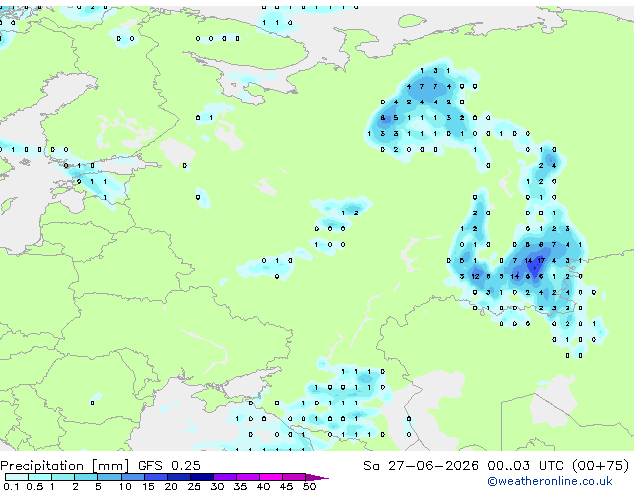Open the weatheronline.co.uk link
The width and height of the screenshot is (634, 490).
[x=550, y=481]
